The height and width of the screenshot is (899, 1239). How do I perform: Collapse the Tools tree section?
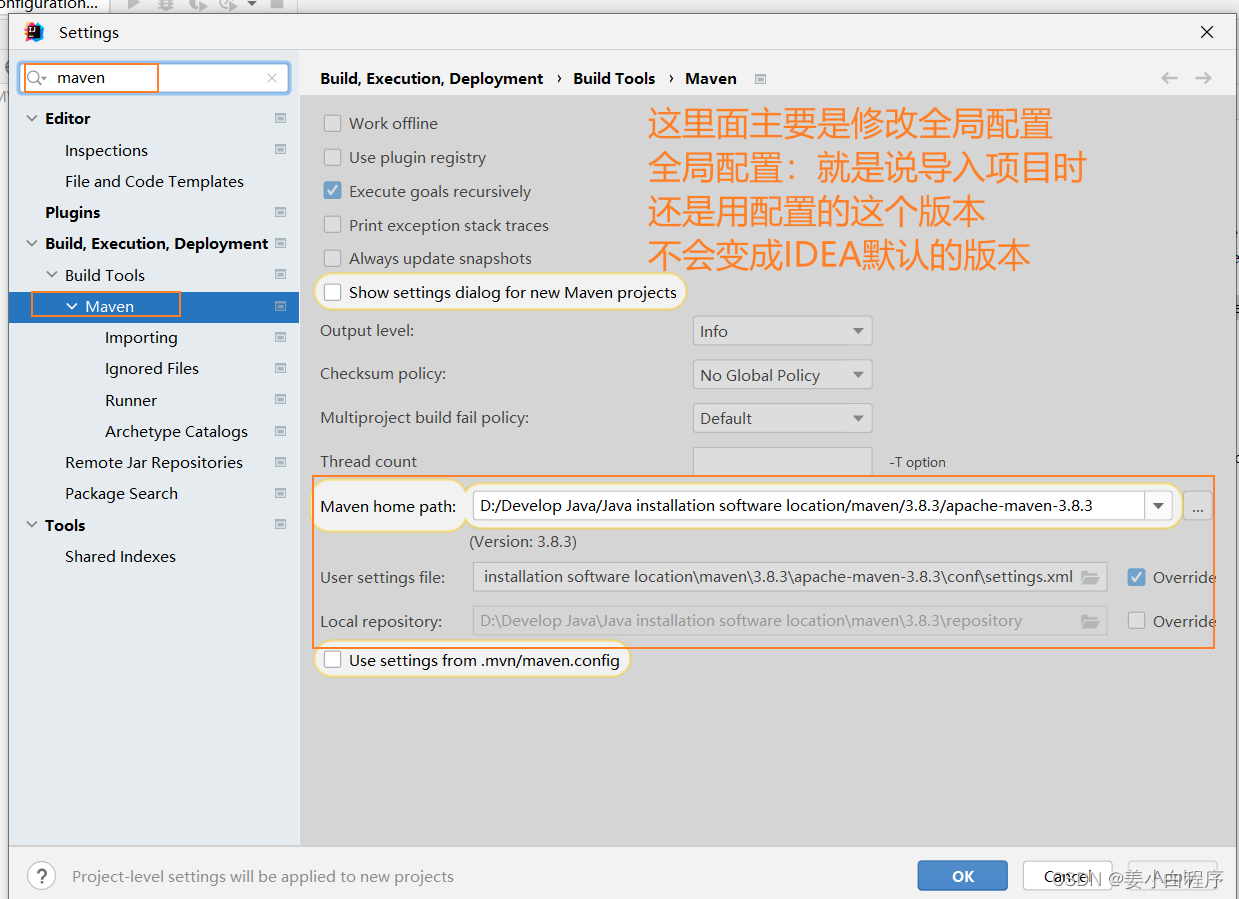(x=33, y=525)
